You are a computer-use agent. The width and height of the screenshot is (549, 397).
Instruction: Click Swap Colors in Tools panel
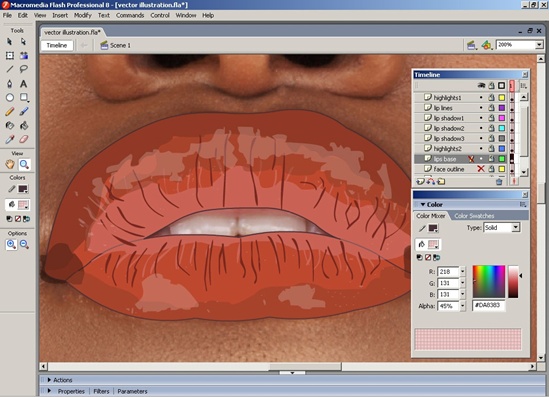pyautogui.click(x=26, y=219)
